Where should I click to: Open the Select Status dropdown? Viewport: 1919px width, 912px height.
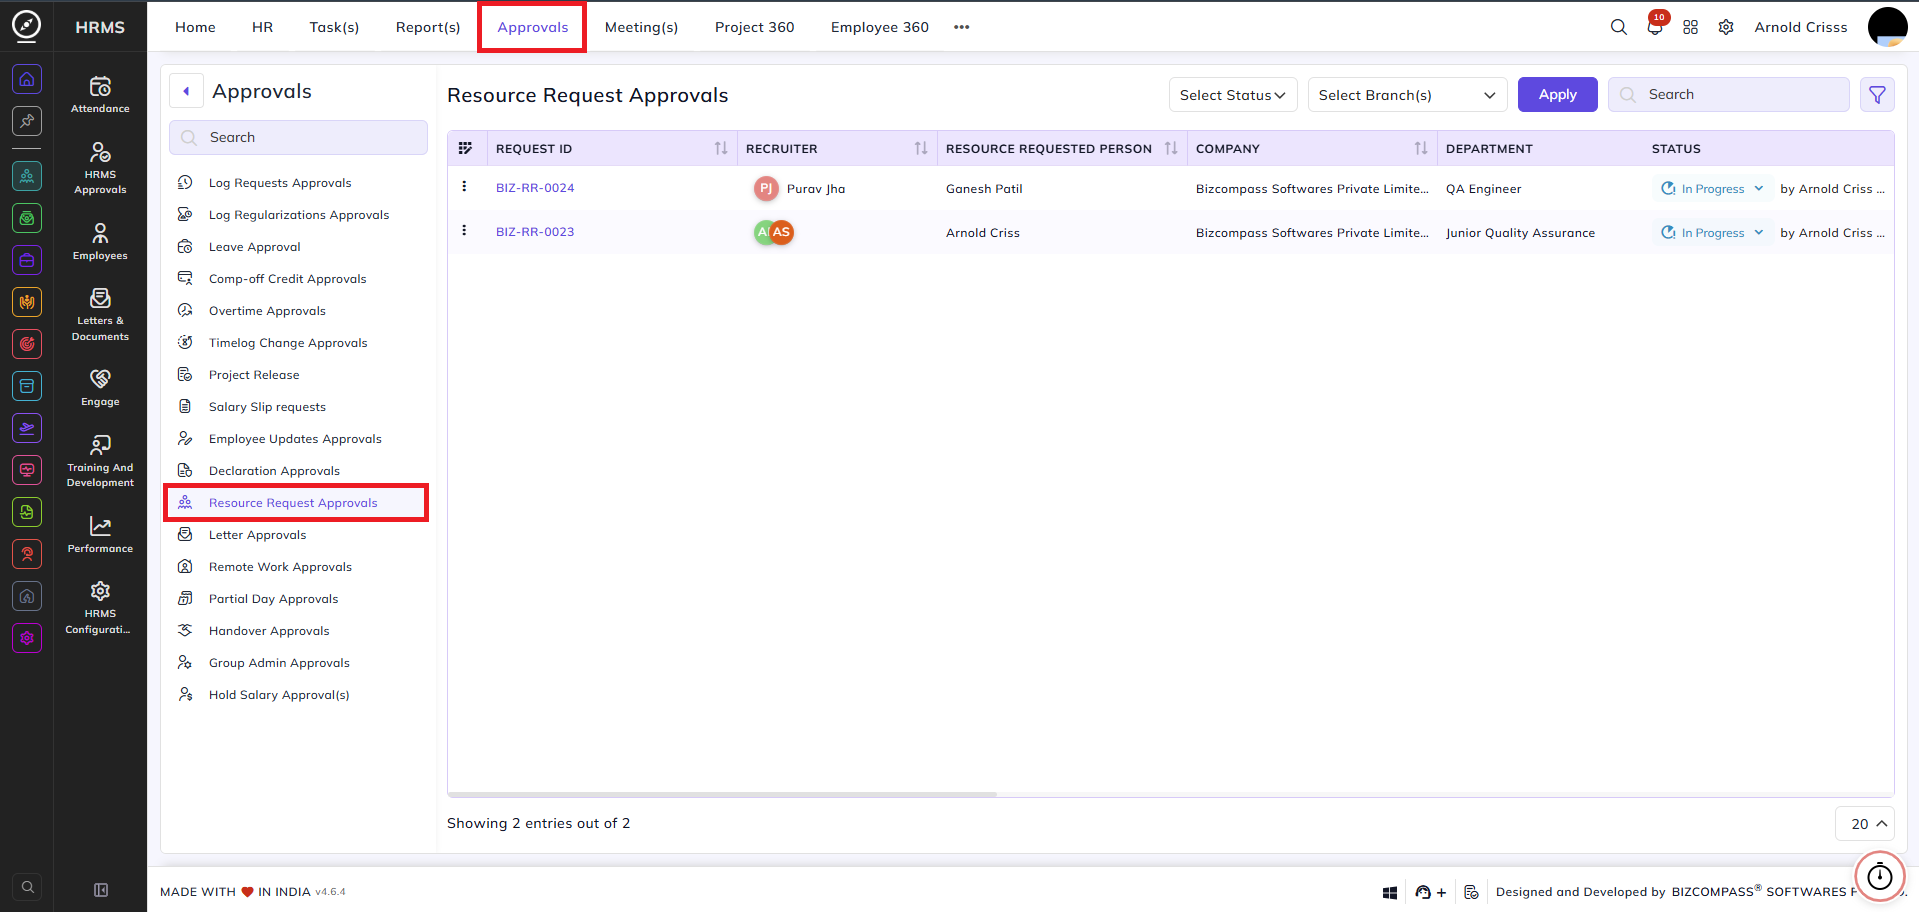tap(1233, 95)
